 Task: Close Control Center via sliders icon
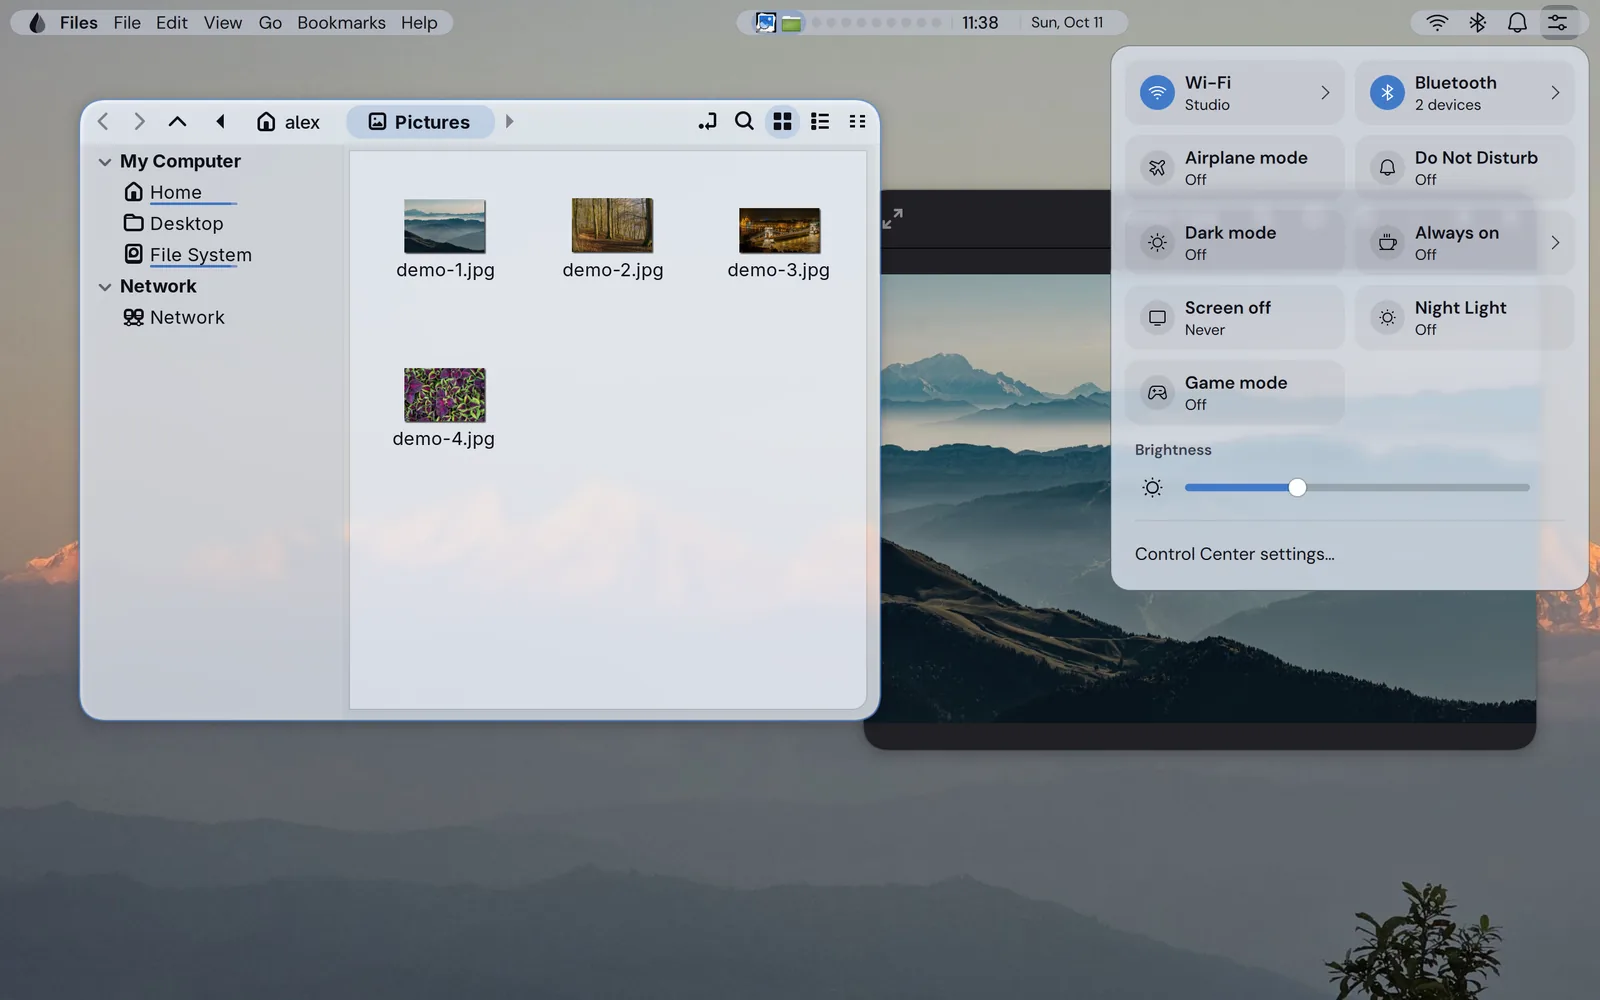coord(1558,22)
